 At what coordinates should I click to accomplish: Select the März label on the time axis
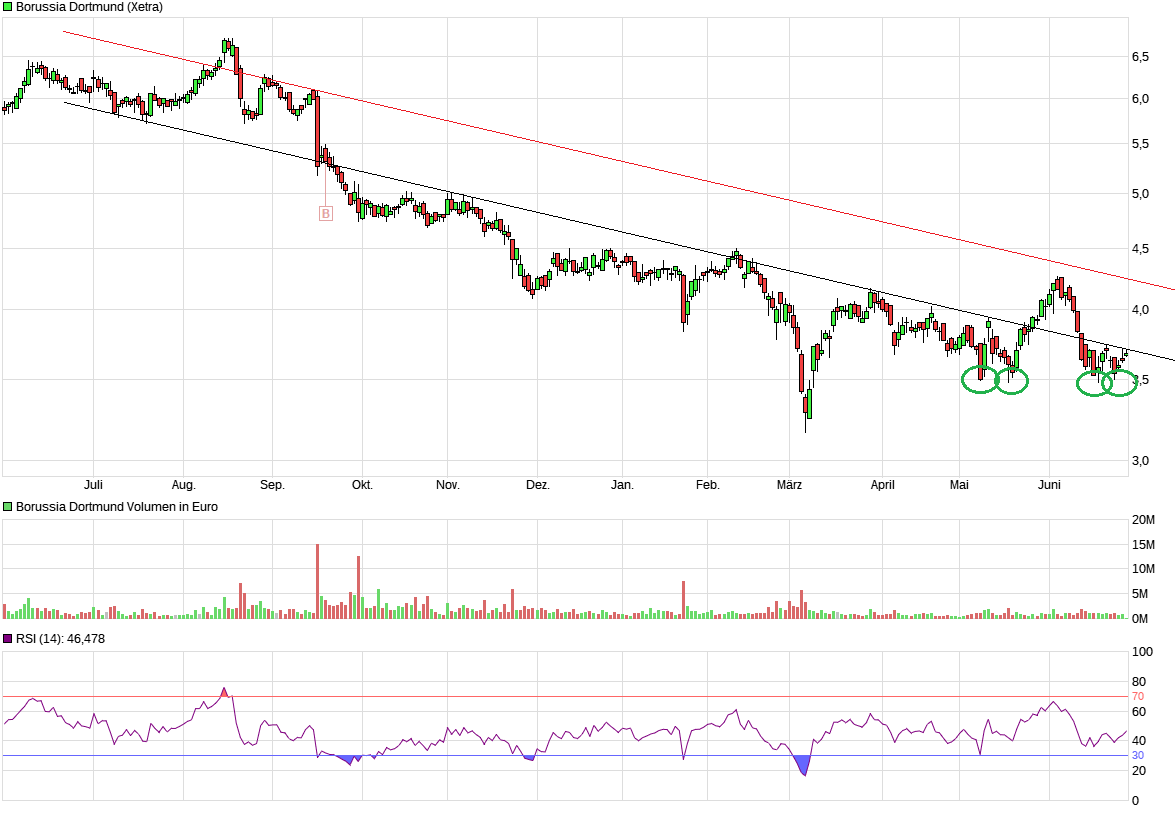coord(789,485)
